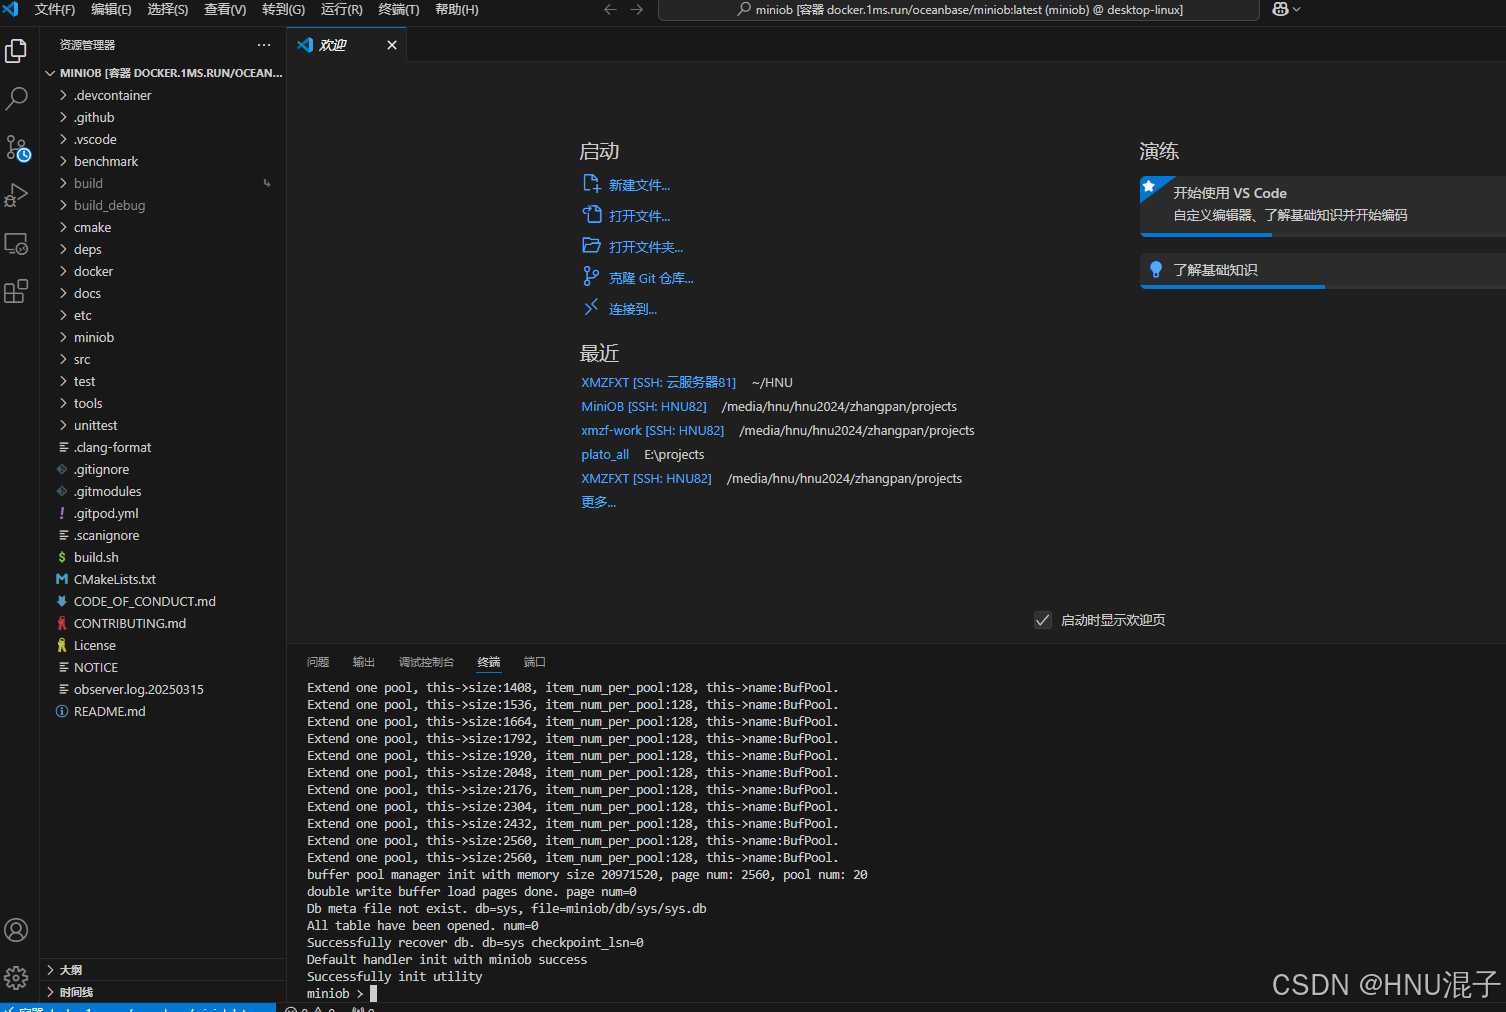This screenshot has height=1012, width=1506.
Task: Open the Source Control view
Action: (16, 147)
